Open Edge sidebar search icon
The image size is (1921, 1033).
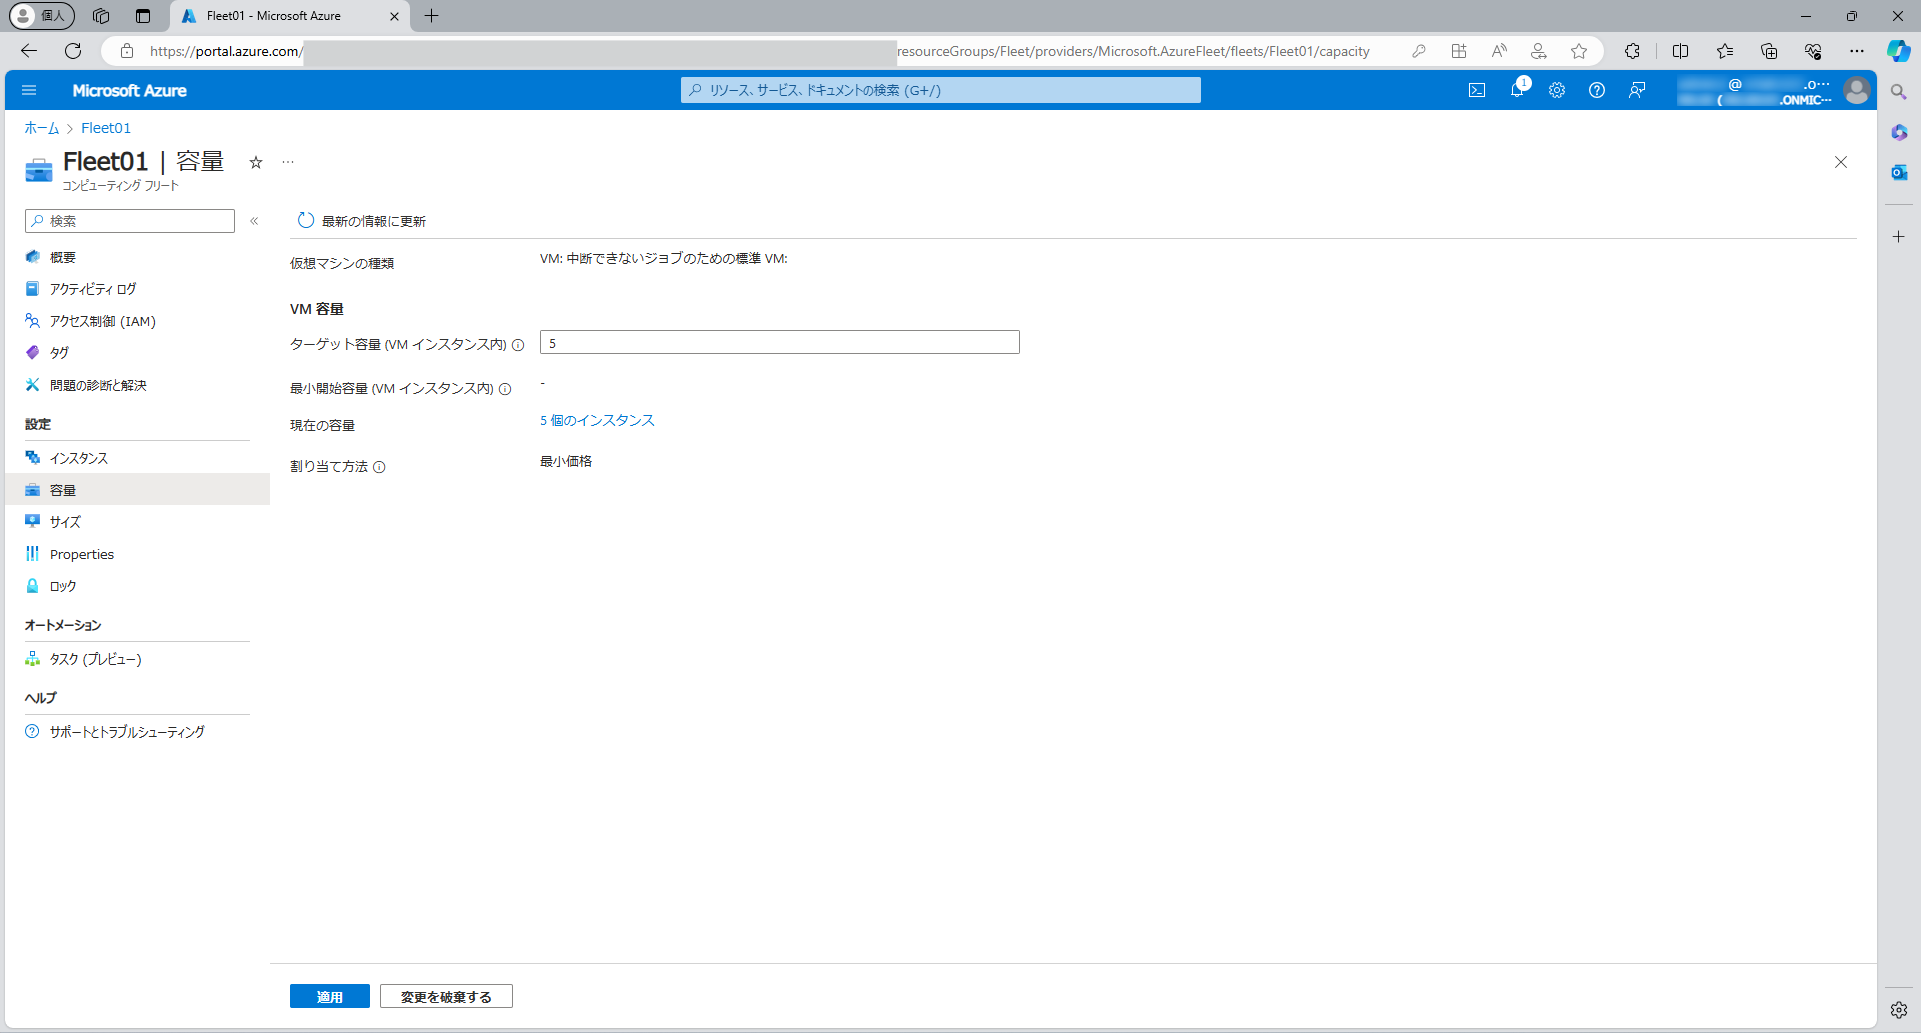[x=1899, y=92]
